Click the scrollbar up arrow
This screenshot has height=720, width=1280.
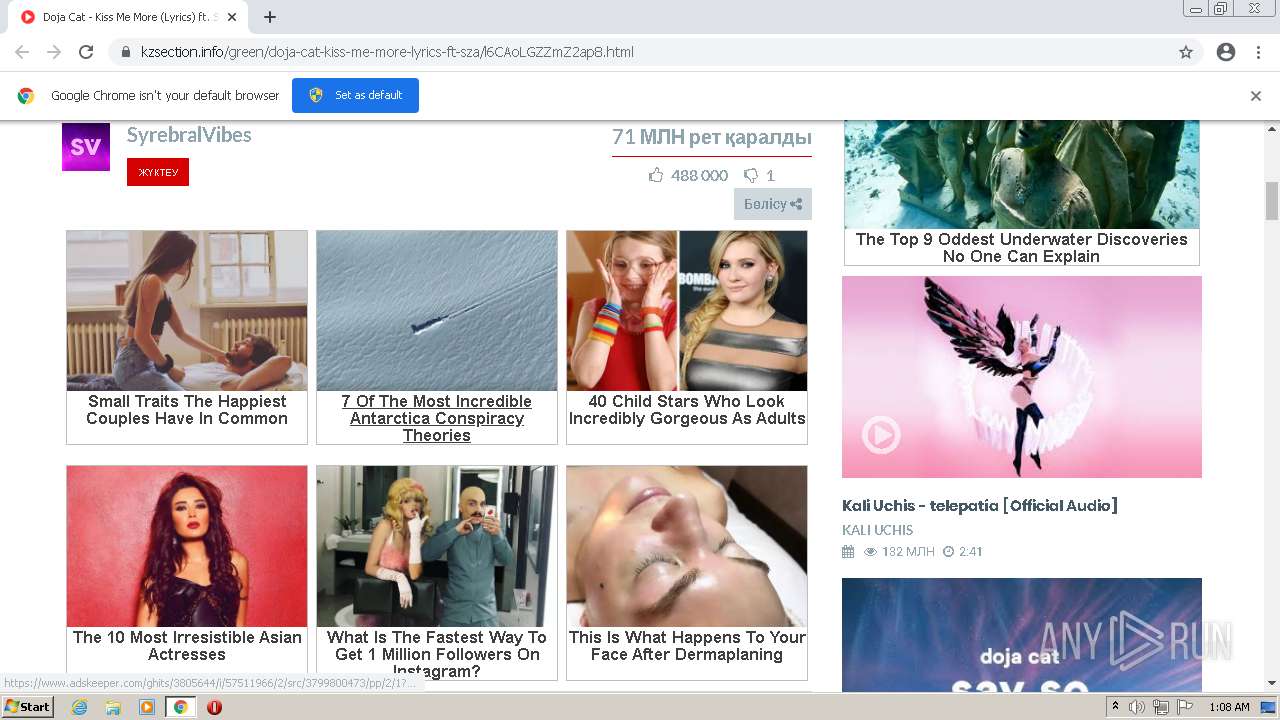point(1272,128)
